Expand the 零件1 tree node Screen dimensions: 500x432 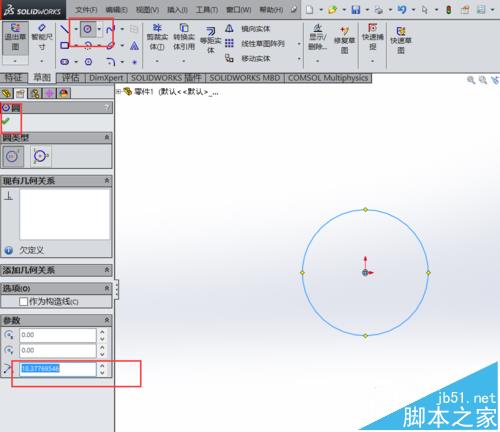(x=118, y=91)
